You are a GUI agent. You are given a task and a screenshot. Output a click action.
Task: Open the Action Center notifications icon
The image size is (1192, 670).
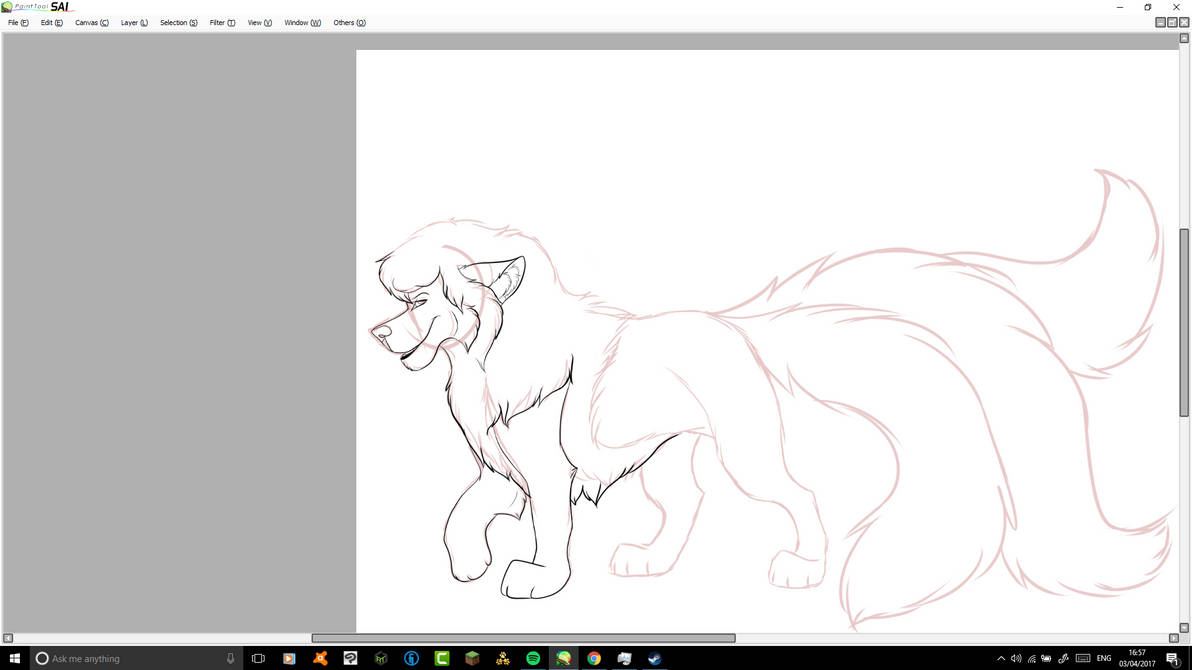click(1173, 659)
